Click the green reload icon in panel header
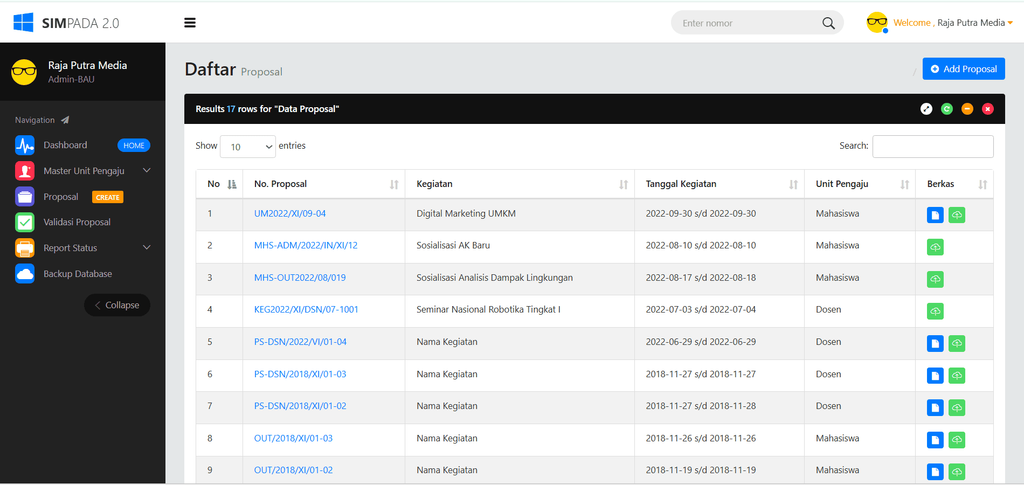 (x=946, y=109)
